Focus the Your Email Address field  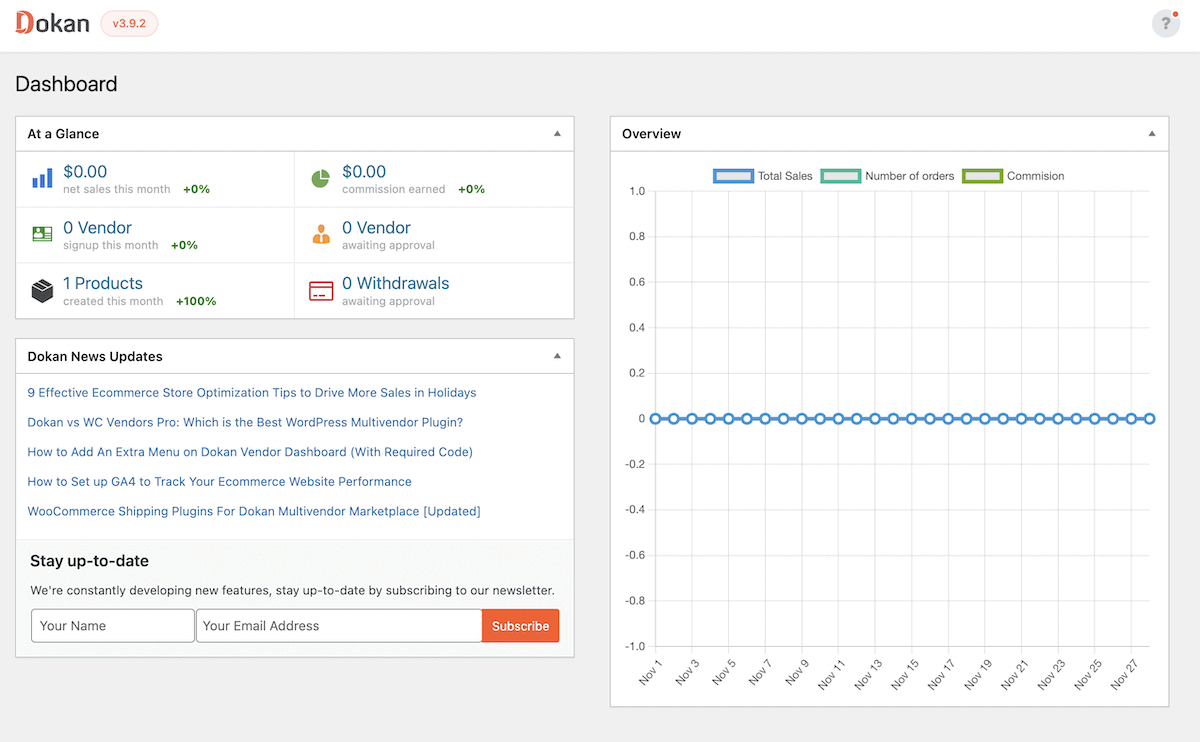tap(339, 626)
